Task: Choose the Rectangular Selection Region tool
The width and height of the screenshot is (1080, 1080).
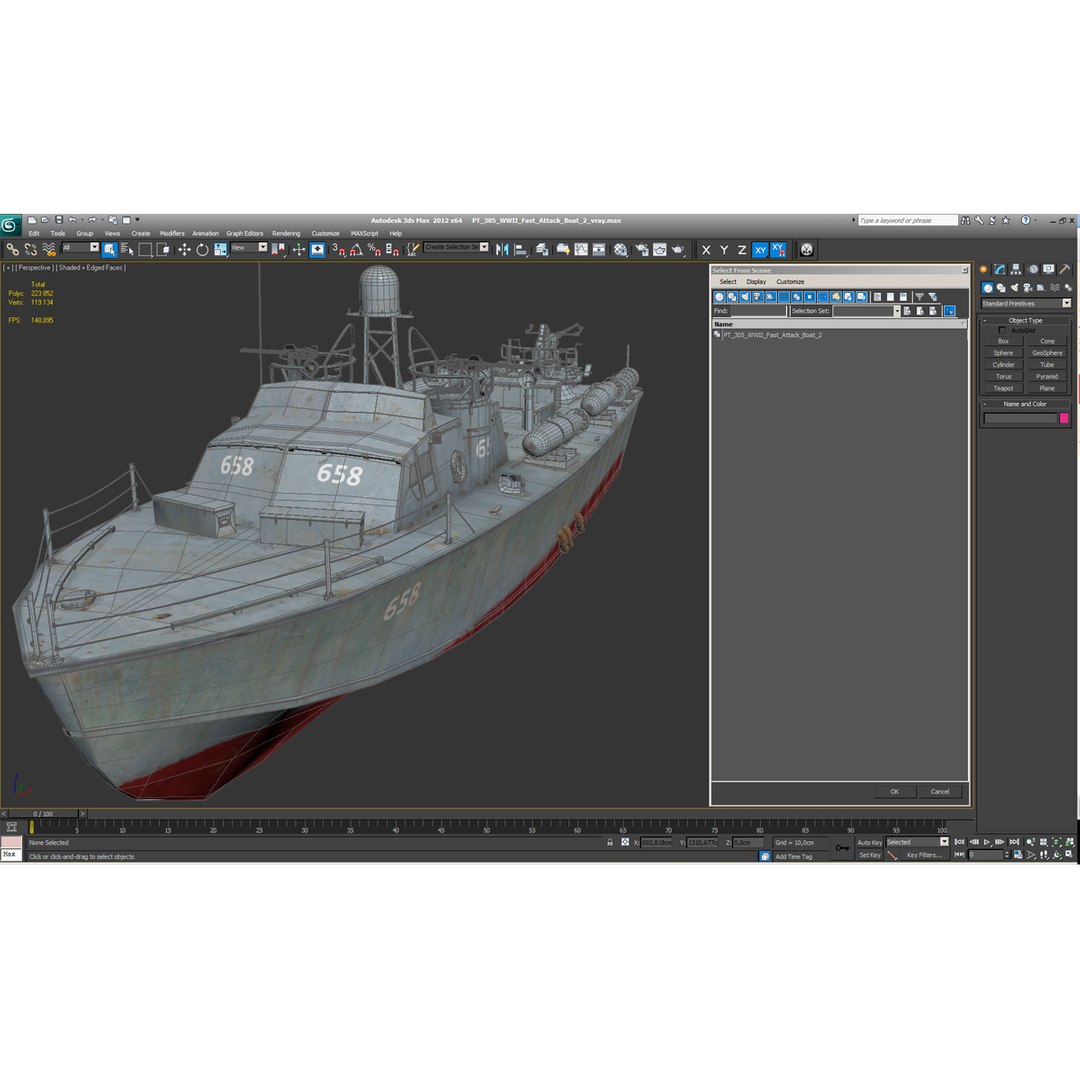Action: (x=145, y=249)
